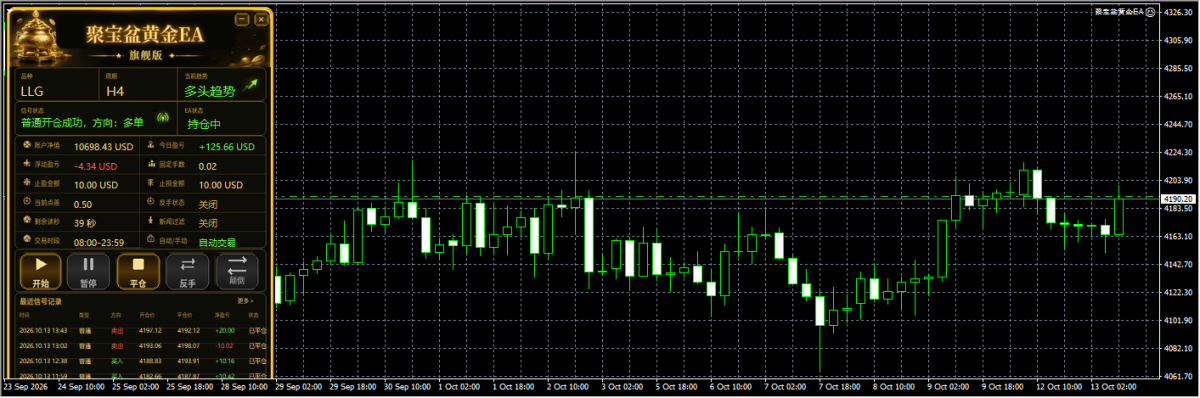This screenshot has height=398, width=1200.
Task: Click current spread value 0.50
Action: coord(83,204)
